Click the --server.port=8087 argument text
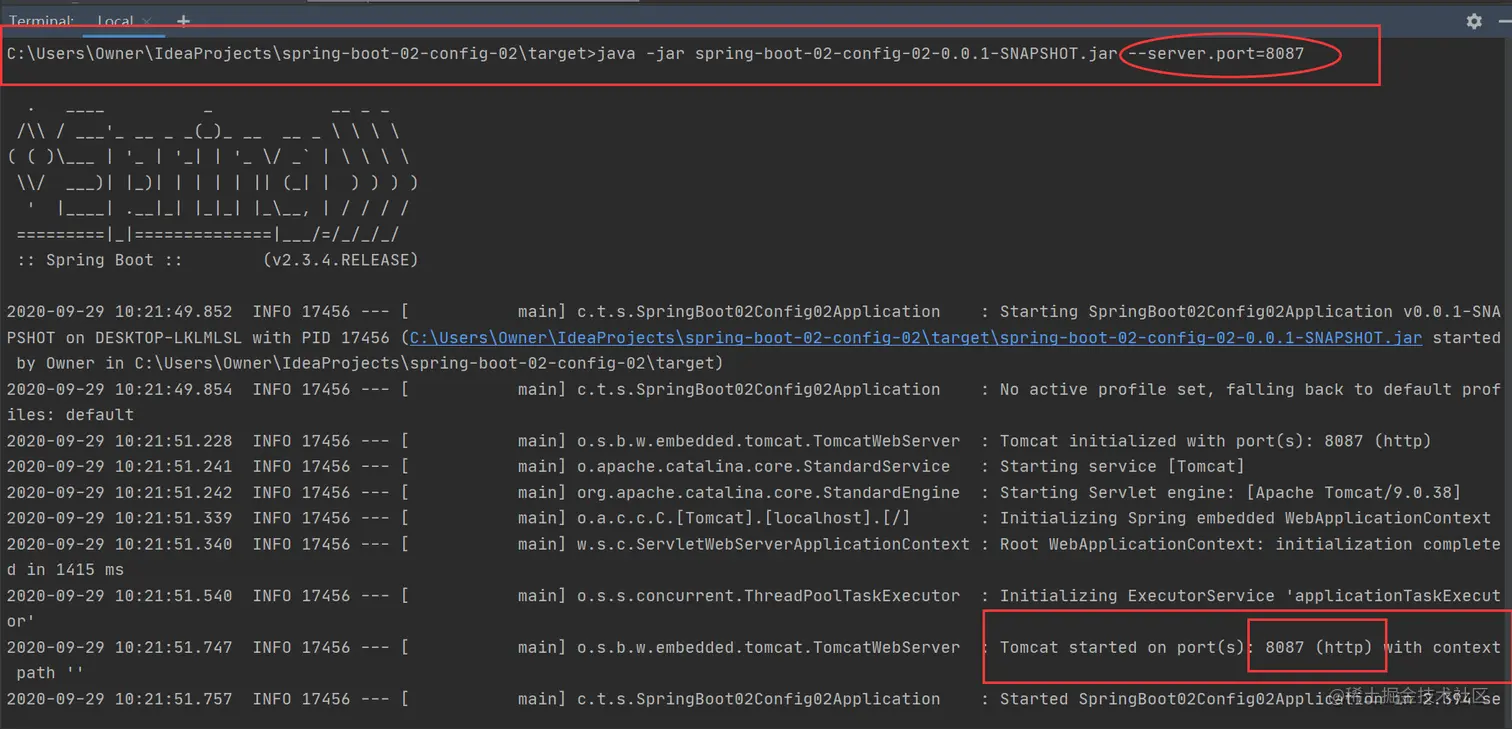 pyautogui.click(x=1216, y=53)
